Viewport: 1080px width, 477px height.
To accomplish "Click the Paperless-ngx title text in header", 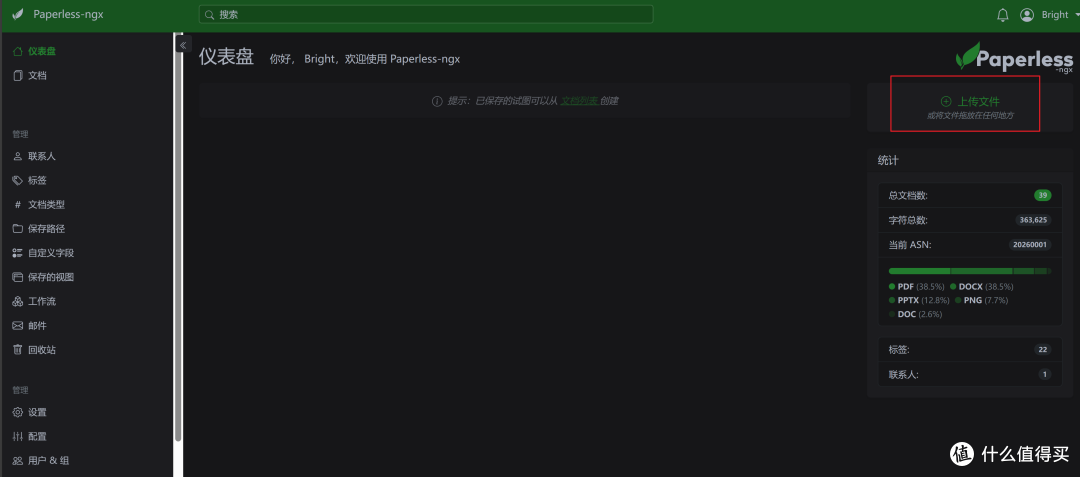I will click(x=68, y=14).
